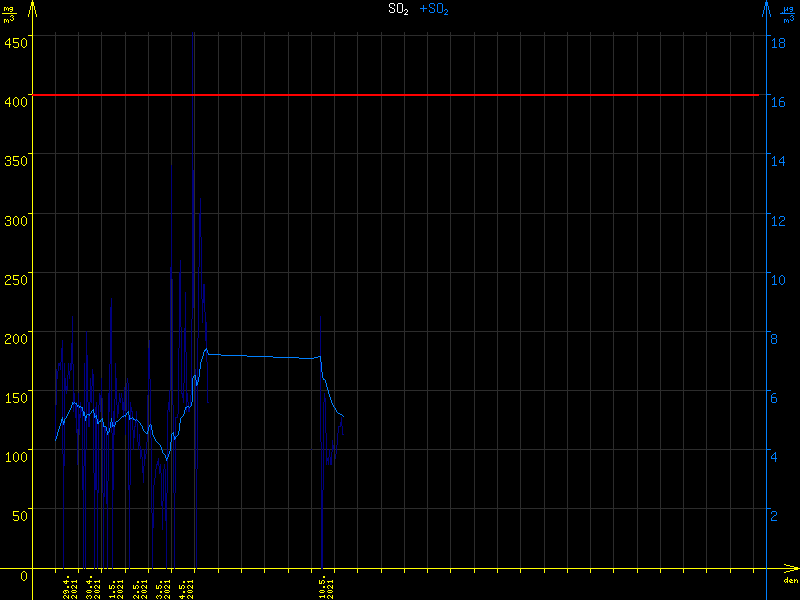Select the 1.5.2021 date label
Screen dimensions: 800x600
(x=116, y=586)
